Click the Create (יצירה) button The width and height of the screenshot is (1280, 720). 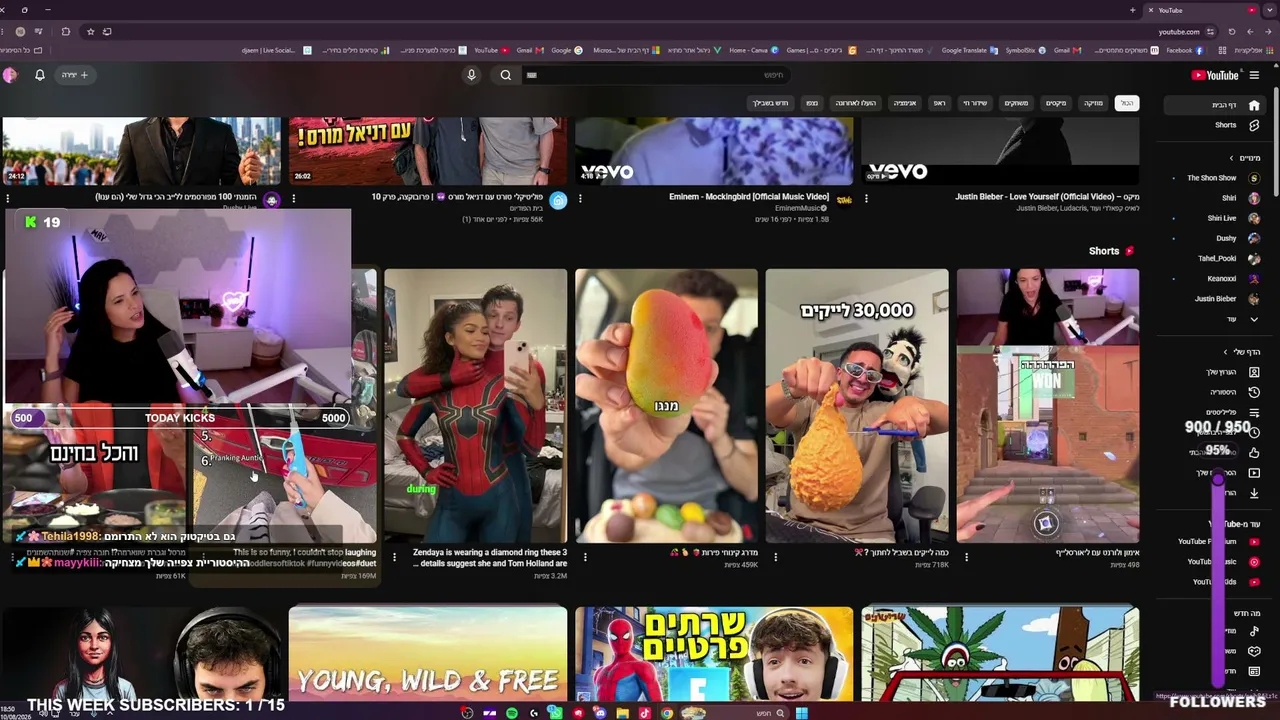[x=76, y=75]
